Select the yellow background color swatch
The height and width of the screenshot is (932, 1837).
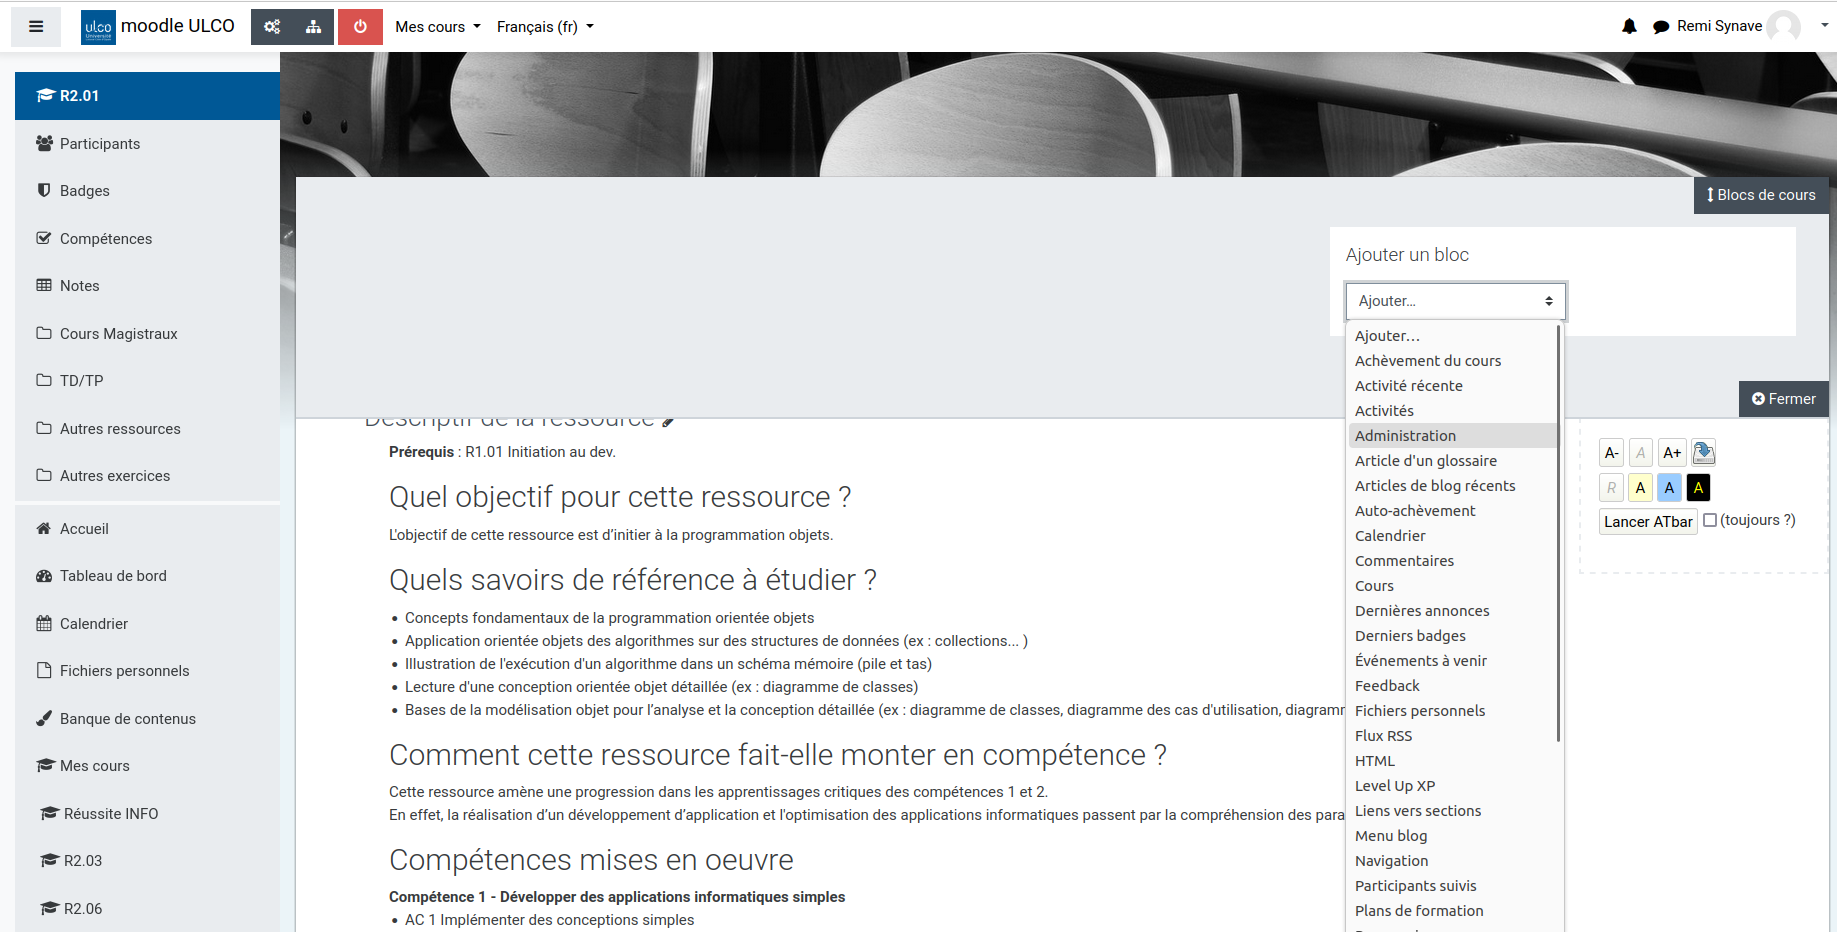1640,488
